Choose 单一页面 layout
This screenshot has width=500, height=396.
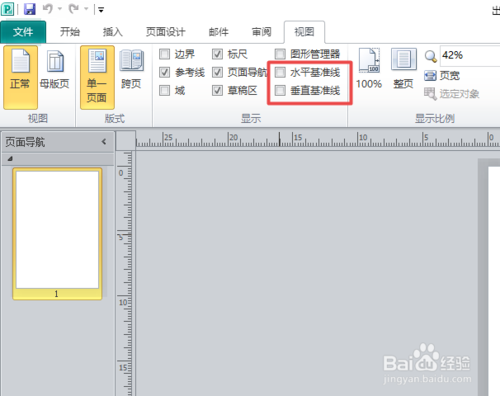97,77
